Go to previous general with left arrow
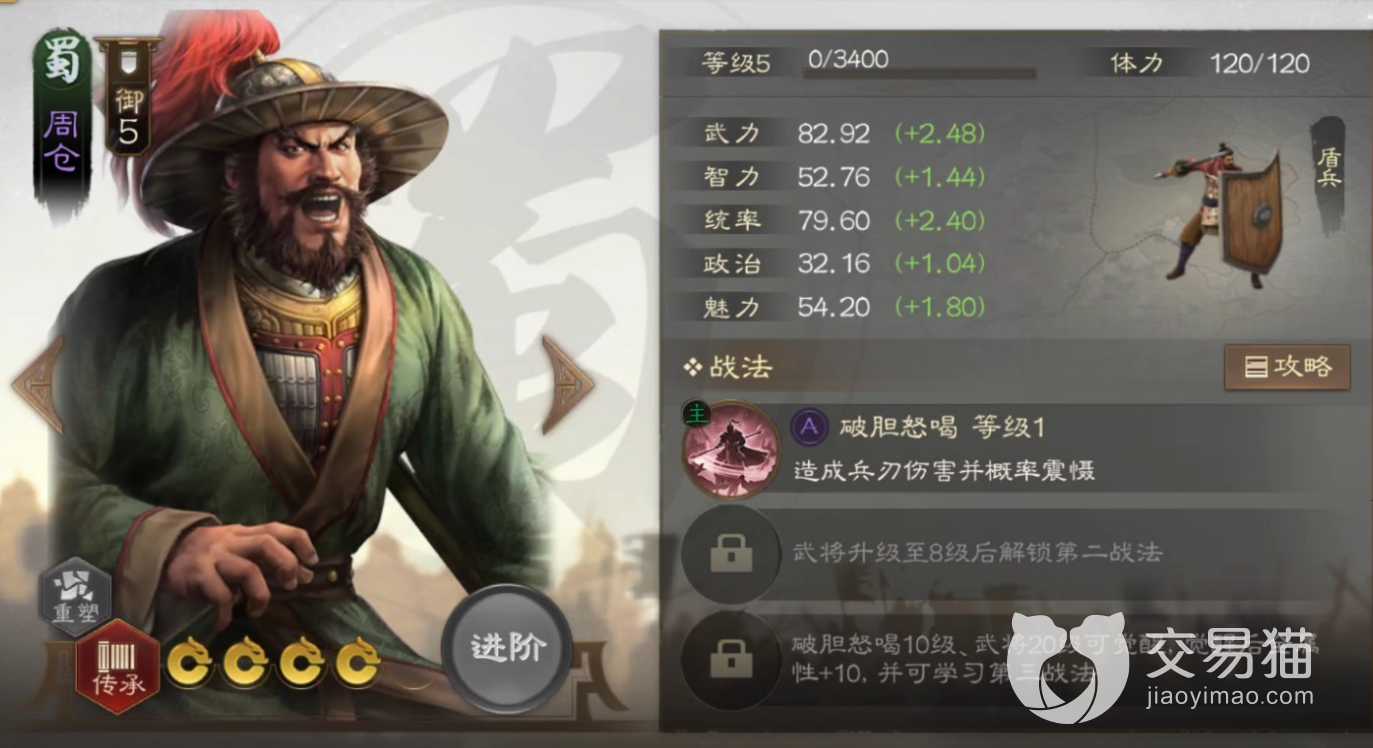Image resolution: width=1373 pixels, height=748 pixels. 38,384
